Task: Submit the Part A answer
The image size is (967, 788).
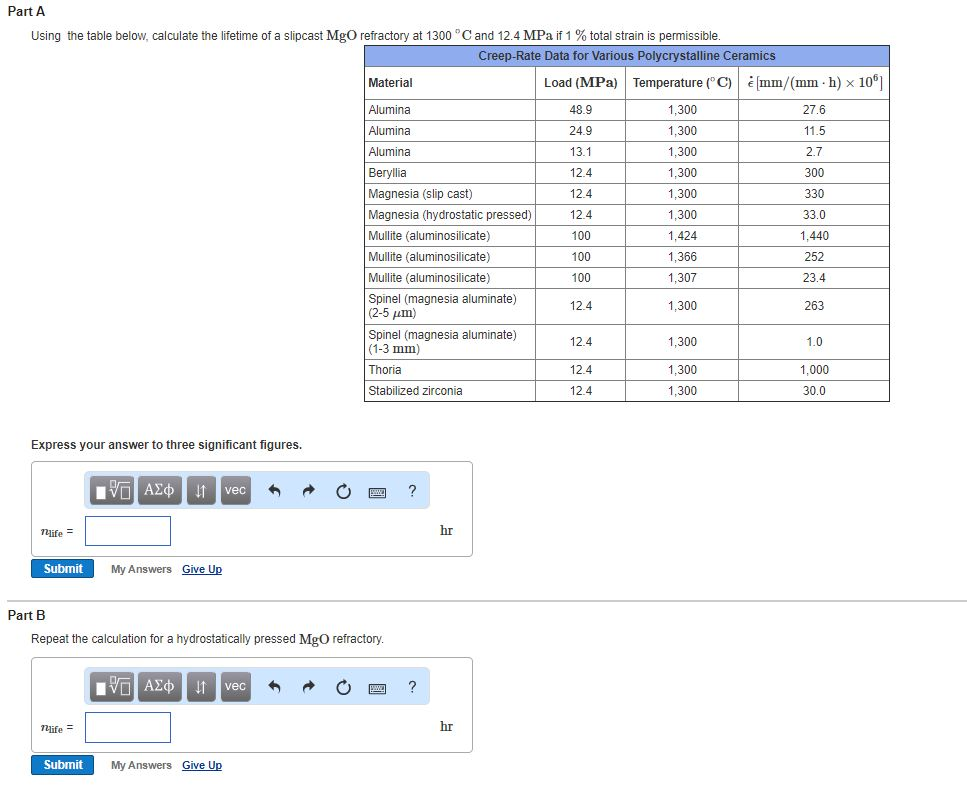Action: [62, 568]
